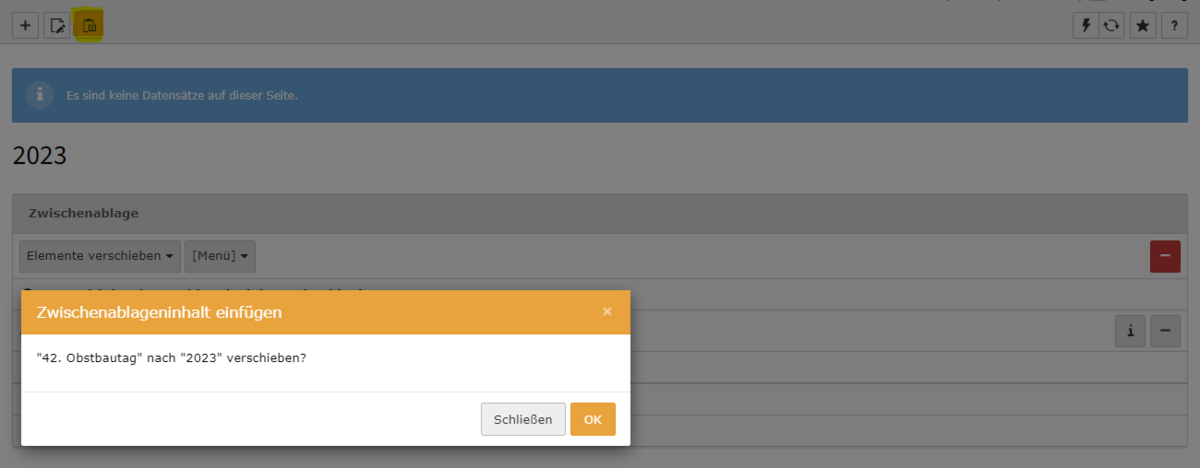The image size is (1200, 468).
Task: Click the info icon in the blue notice
Action: pyautogui.click(x=40, y=95)
